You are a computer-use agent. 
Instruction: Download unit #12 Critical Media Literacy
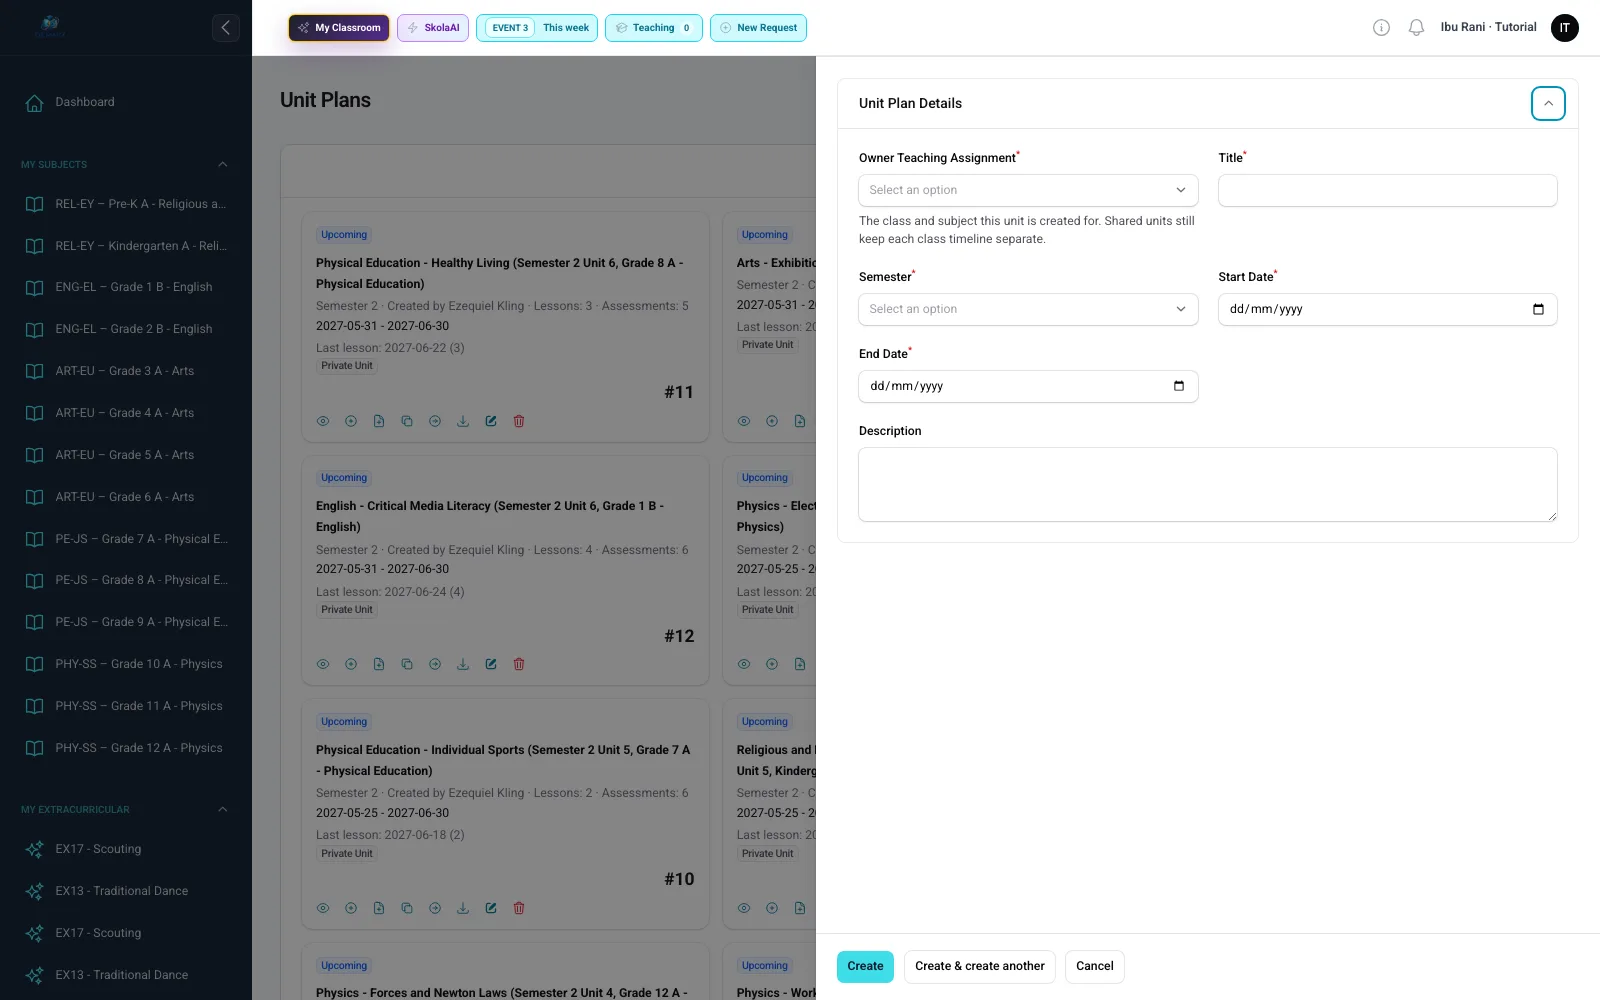click(463, 664)
